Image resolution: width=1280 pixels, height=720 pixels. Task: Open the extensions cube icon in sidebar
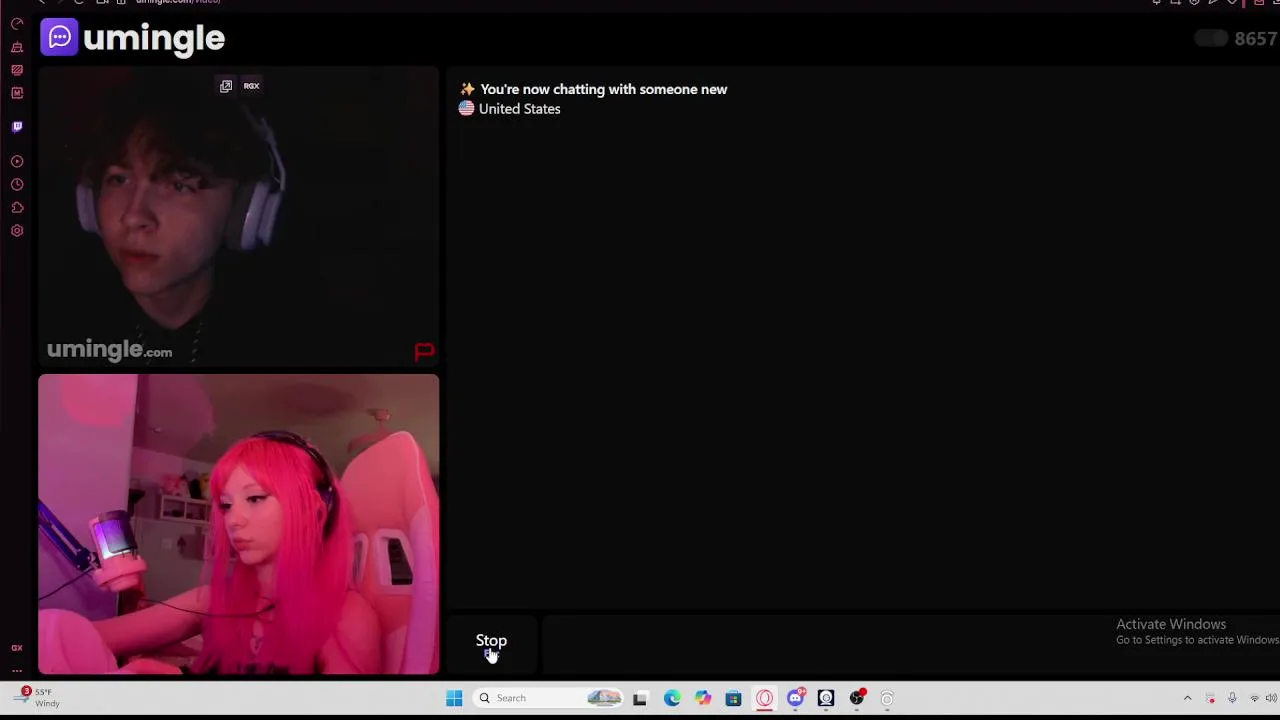tap(17, 208)
